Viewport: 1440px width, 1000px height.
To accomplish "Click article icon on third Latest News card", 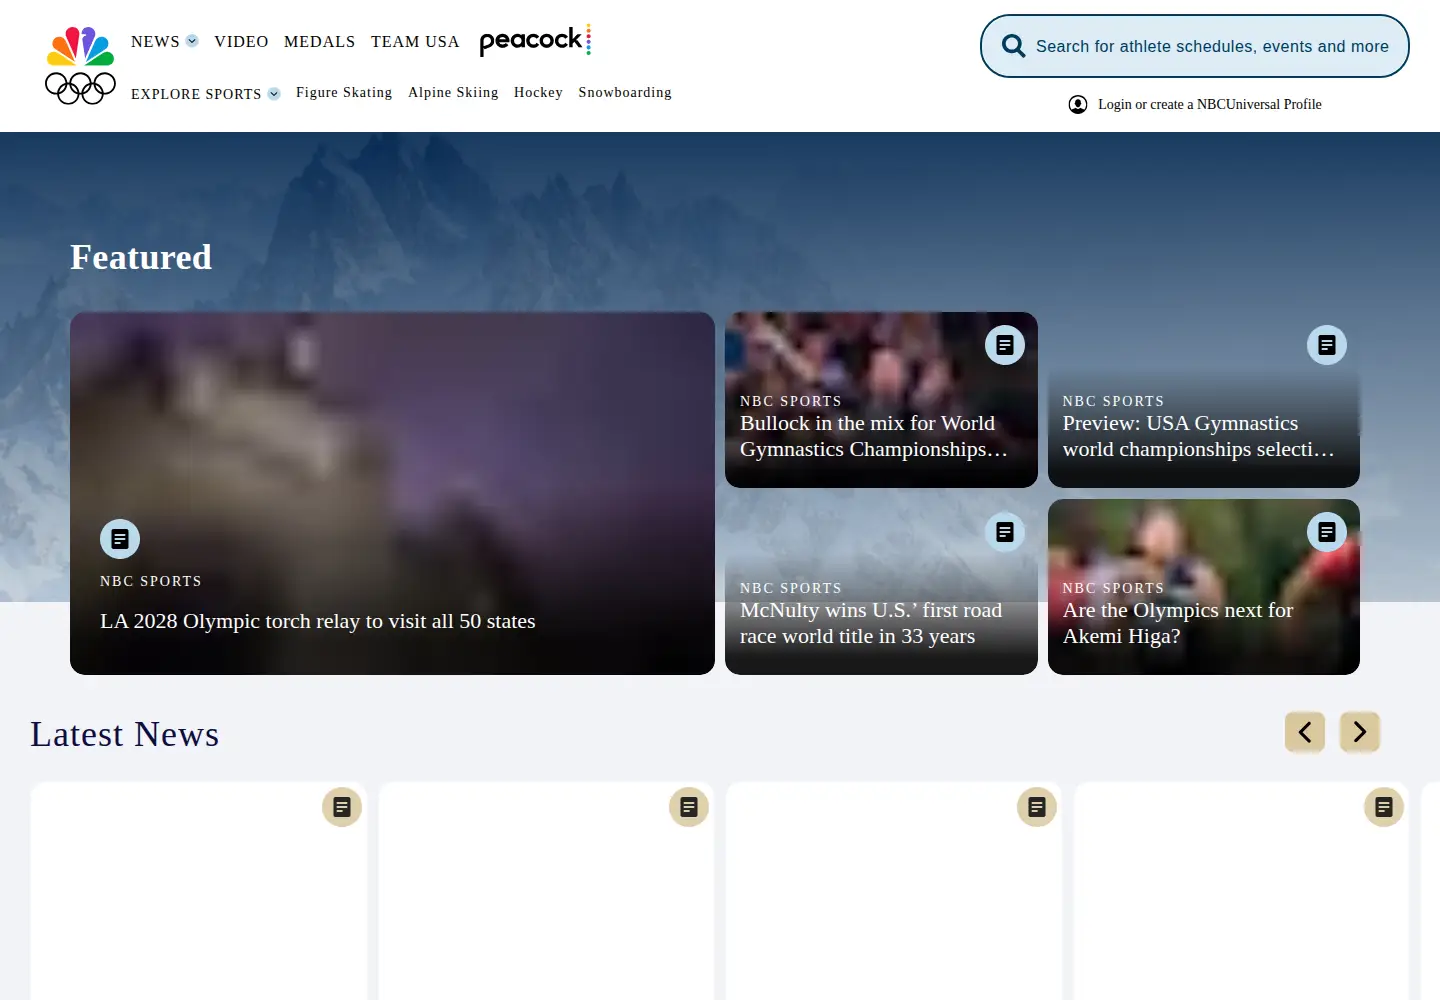I will (1037, 807).
